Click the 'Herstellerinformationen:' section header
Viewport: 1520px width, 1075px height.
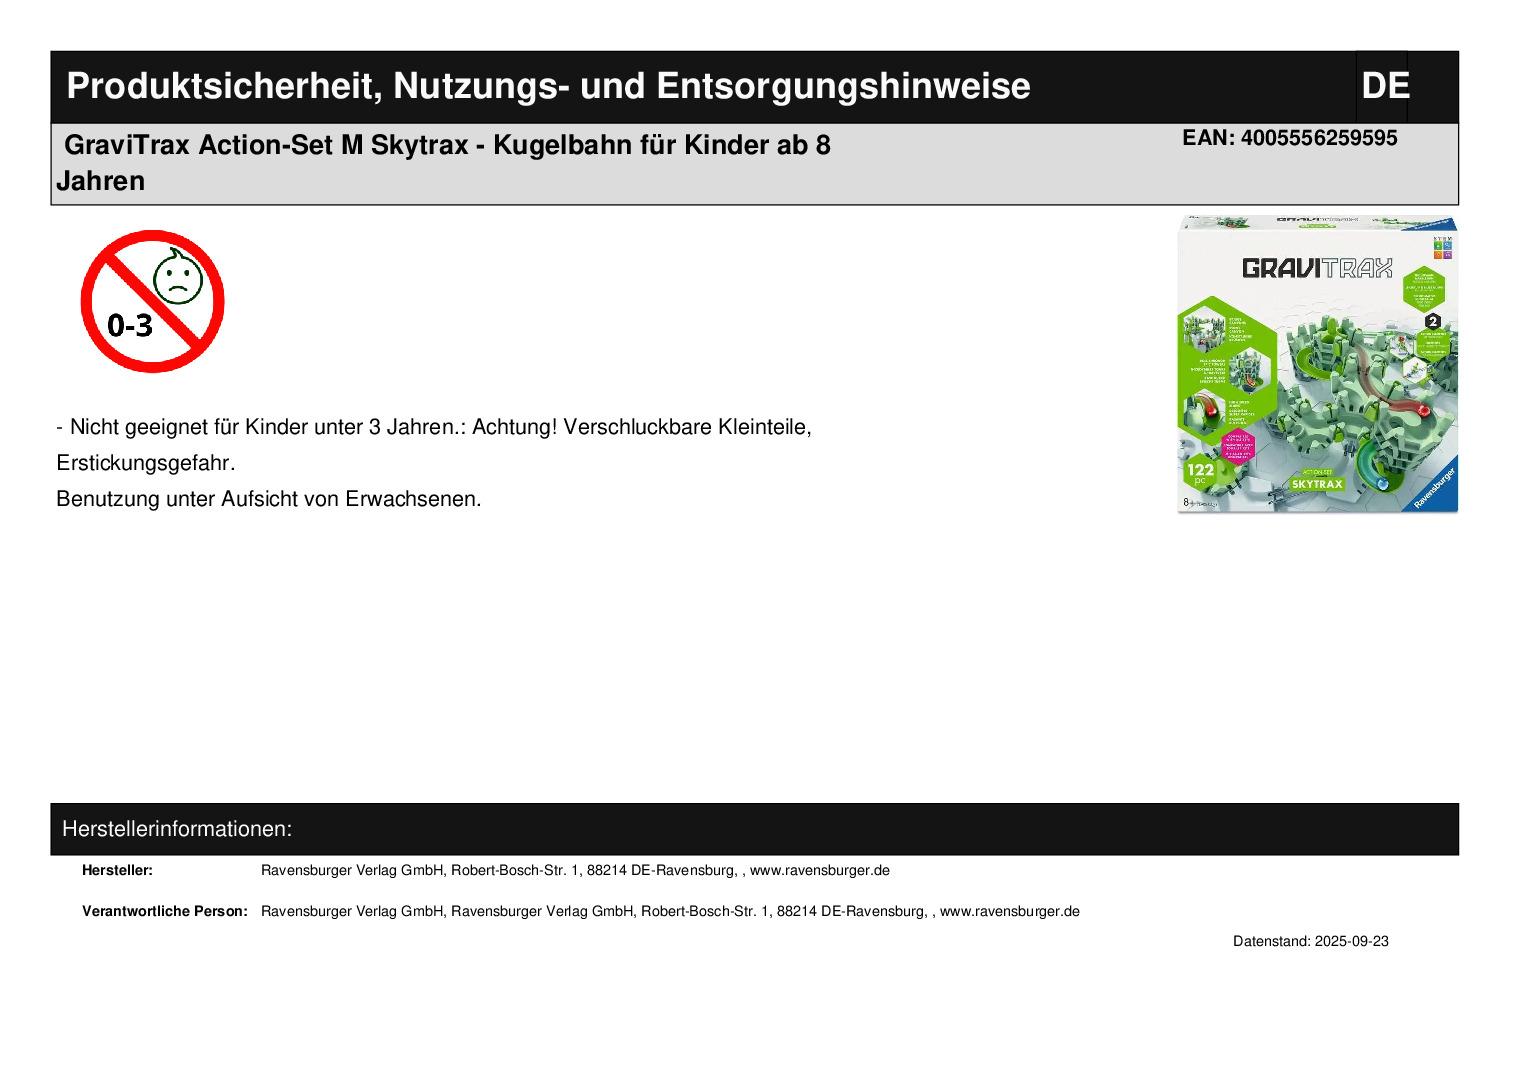[x=177, y=829]
